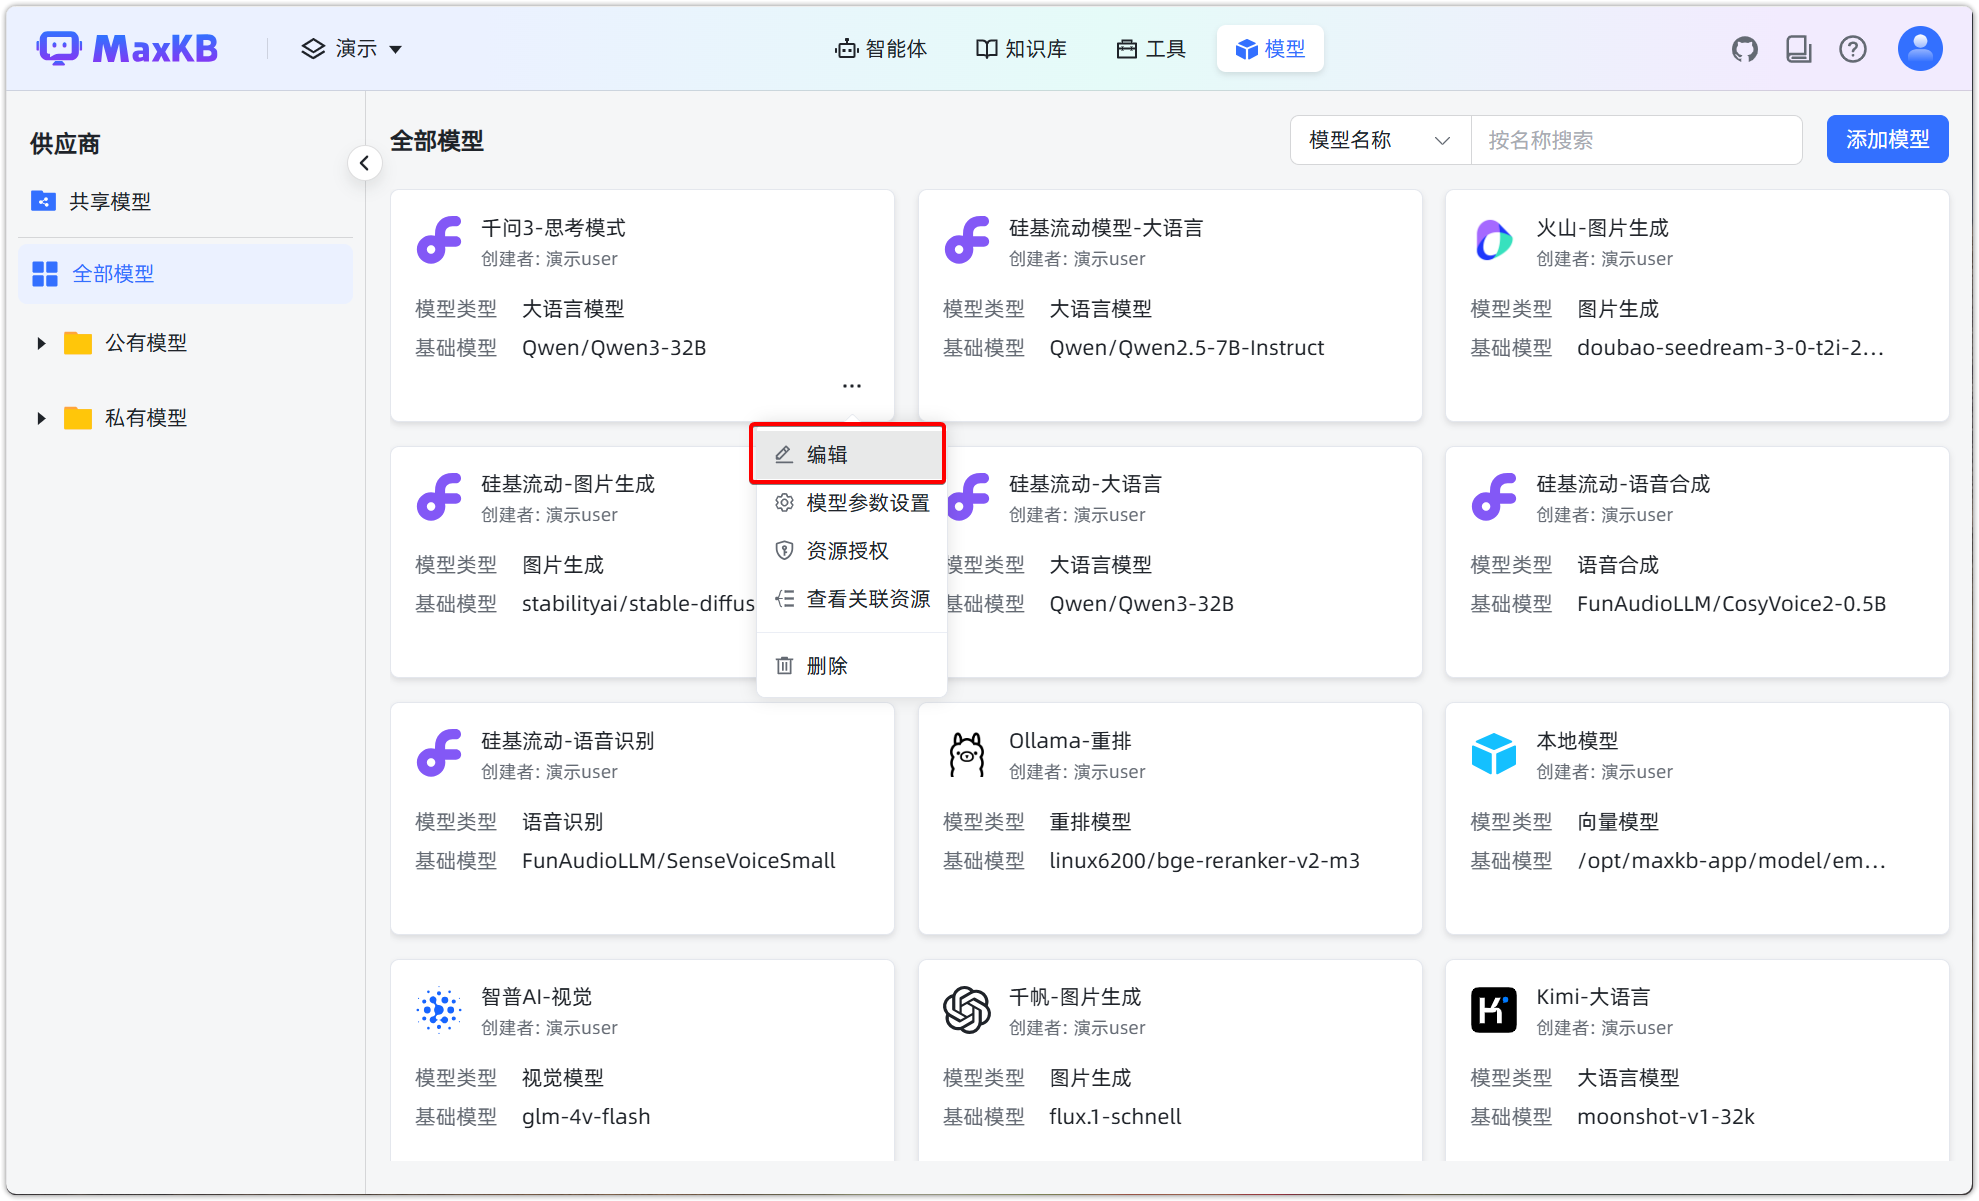Open the shared models sidebar icon
This screenshot has width=1979, height=1201.
click(43, 200)
